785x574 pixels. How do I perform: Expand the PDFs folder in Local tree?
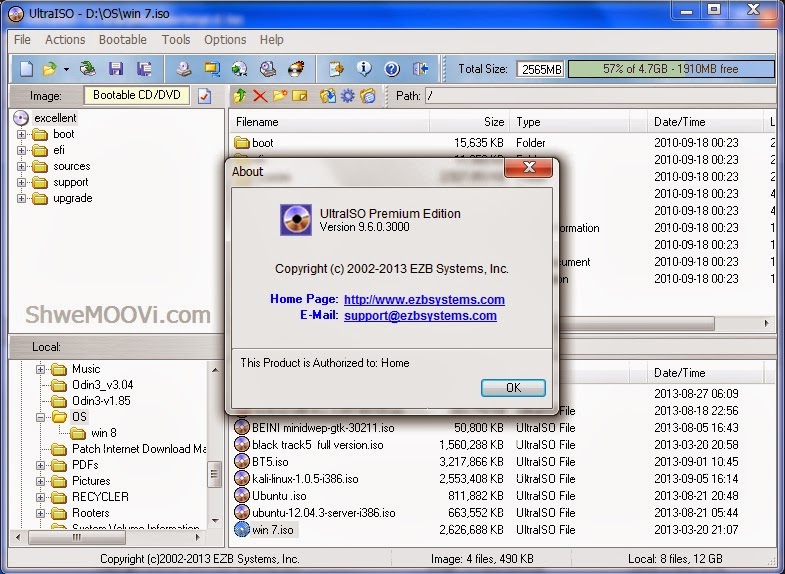click(41, 465)
